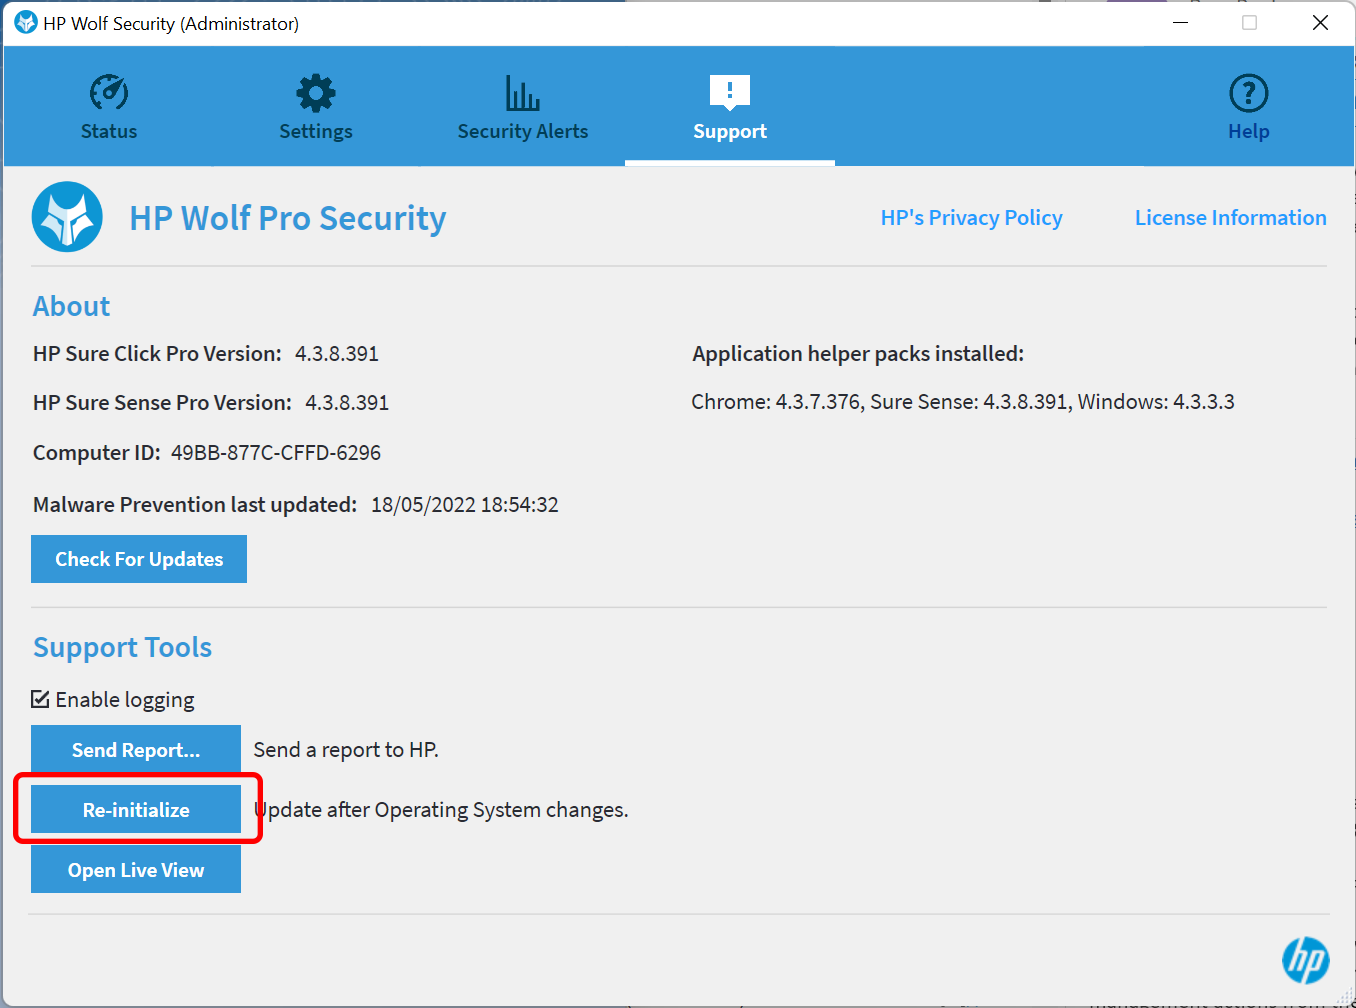The image size is (1356, 1008).
Task: Click Check For Updates
Action: pos(138,558)
